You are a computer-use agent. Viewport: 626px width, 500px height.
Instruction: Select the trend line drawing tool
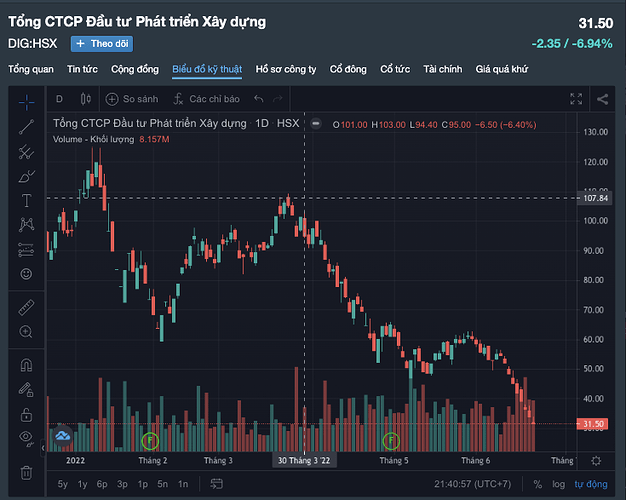coord(27,125)
